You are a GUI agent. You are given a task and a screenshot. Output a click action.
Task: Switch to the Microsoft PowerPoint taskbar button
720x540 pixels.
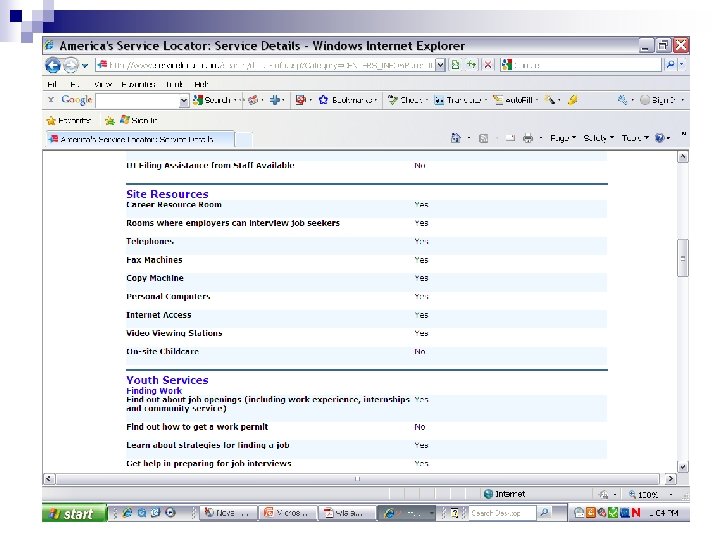(289, 513)
